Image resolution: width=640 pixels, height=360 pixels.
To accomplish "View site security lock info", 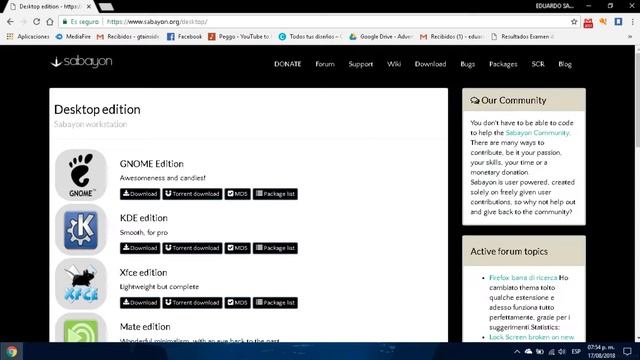I will [80, 22].
